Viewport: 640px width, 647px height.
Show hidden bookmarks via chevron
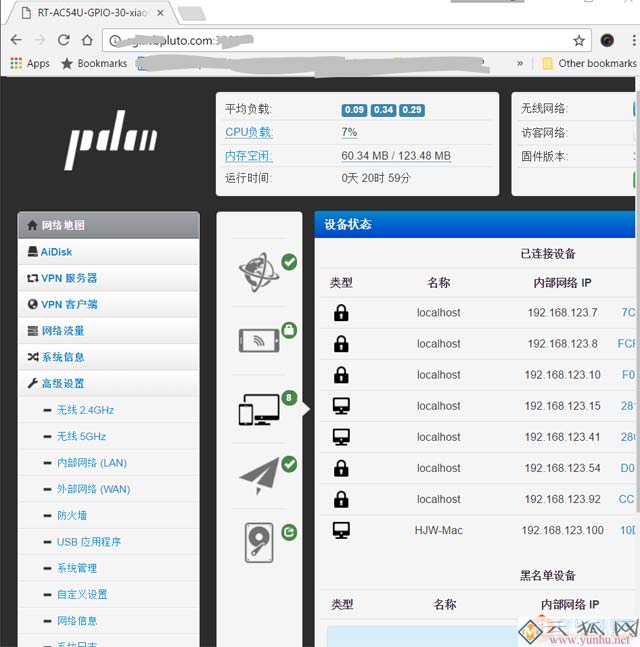[x=520, y=64]
